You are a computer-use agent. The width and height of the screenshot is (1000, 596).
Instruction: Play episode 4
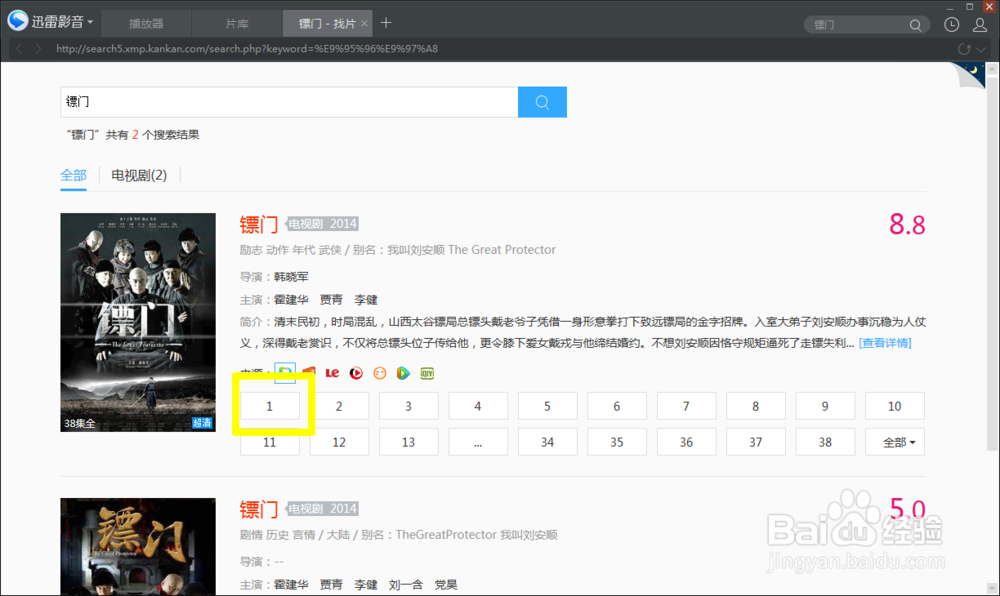tap(478, 406)
